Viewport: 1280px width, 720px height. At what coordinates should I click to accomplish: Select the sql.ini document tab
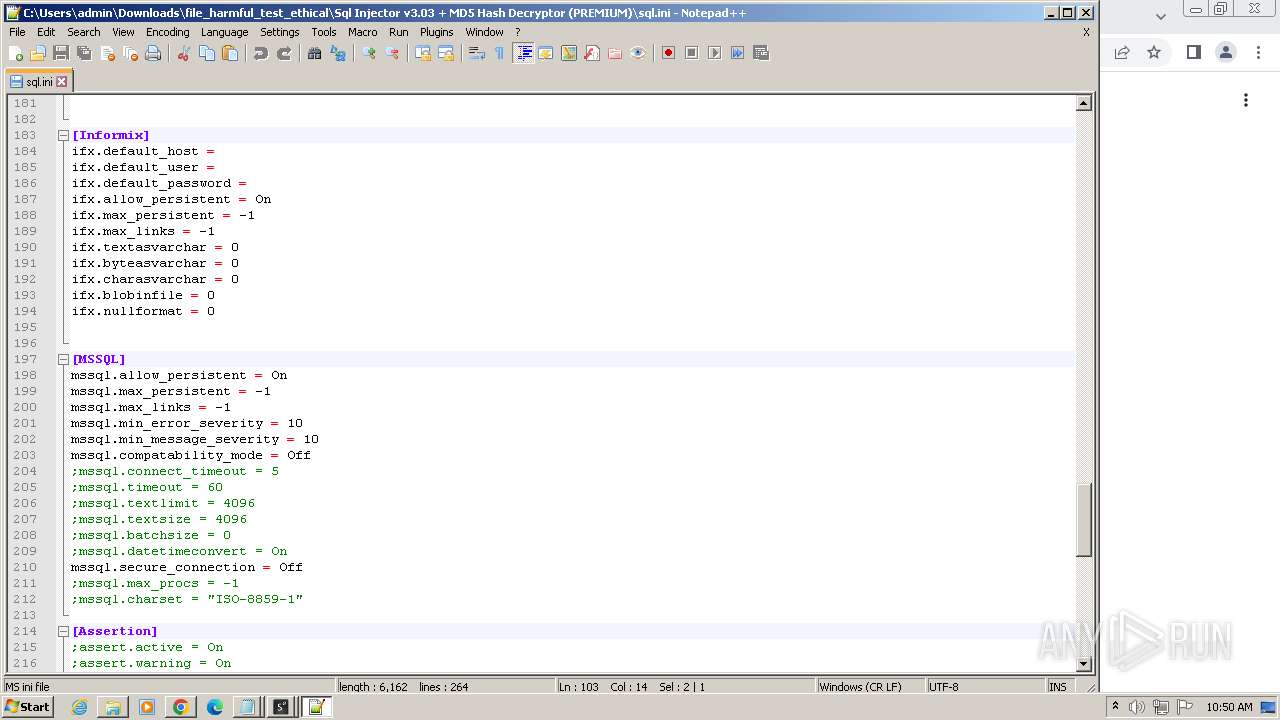38,82
